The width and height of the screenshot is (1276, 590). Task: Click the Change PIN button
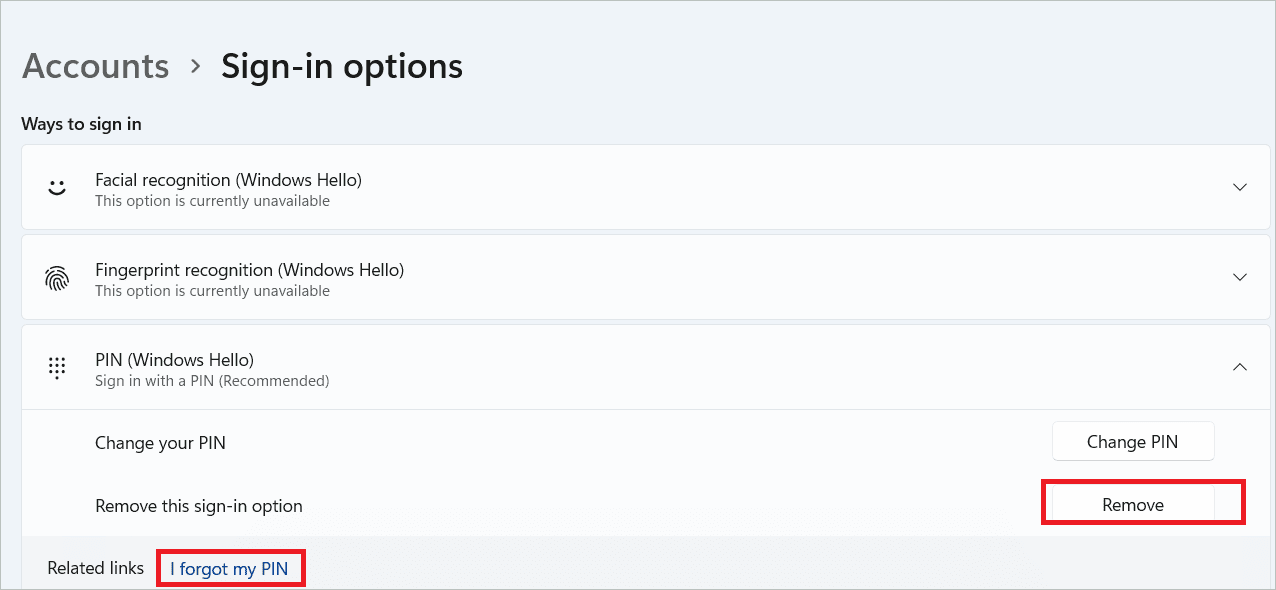pyautogui.click(x=1133, y=441)
